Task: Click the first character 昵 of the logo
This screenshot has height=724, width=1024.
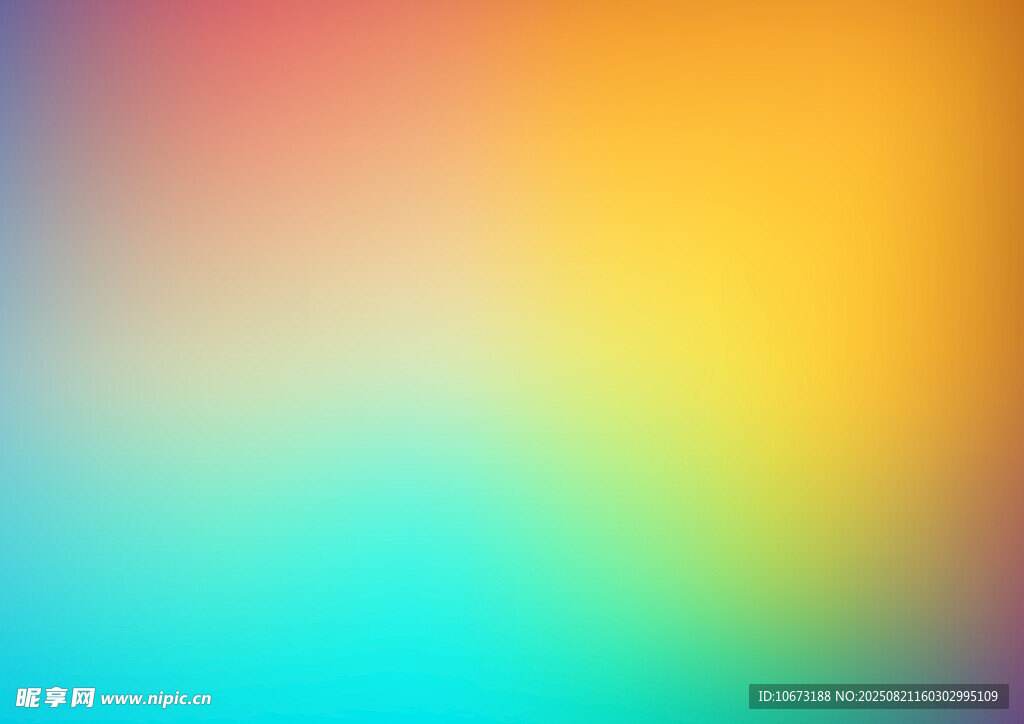Action: click(28, 697)
